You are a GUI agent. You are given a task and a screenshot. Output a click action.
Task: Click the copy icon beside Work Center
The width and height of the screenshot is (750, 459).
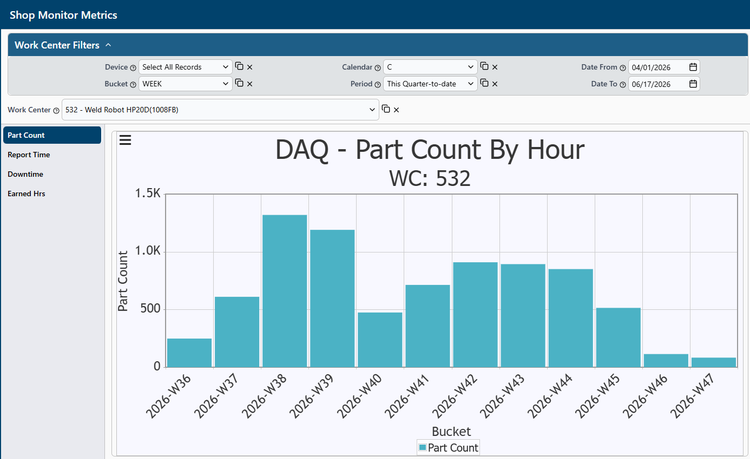tap(386, 109)
